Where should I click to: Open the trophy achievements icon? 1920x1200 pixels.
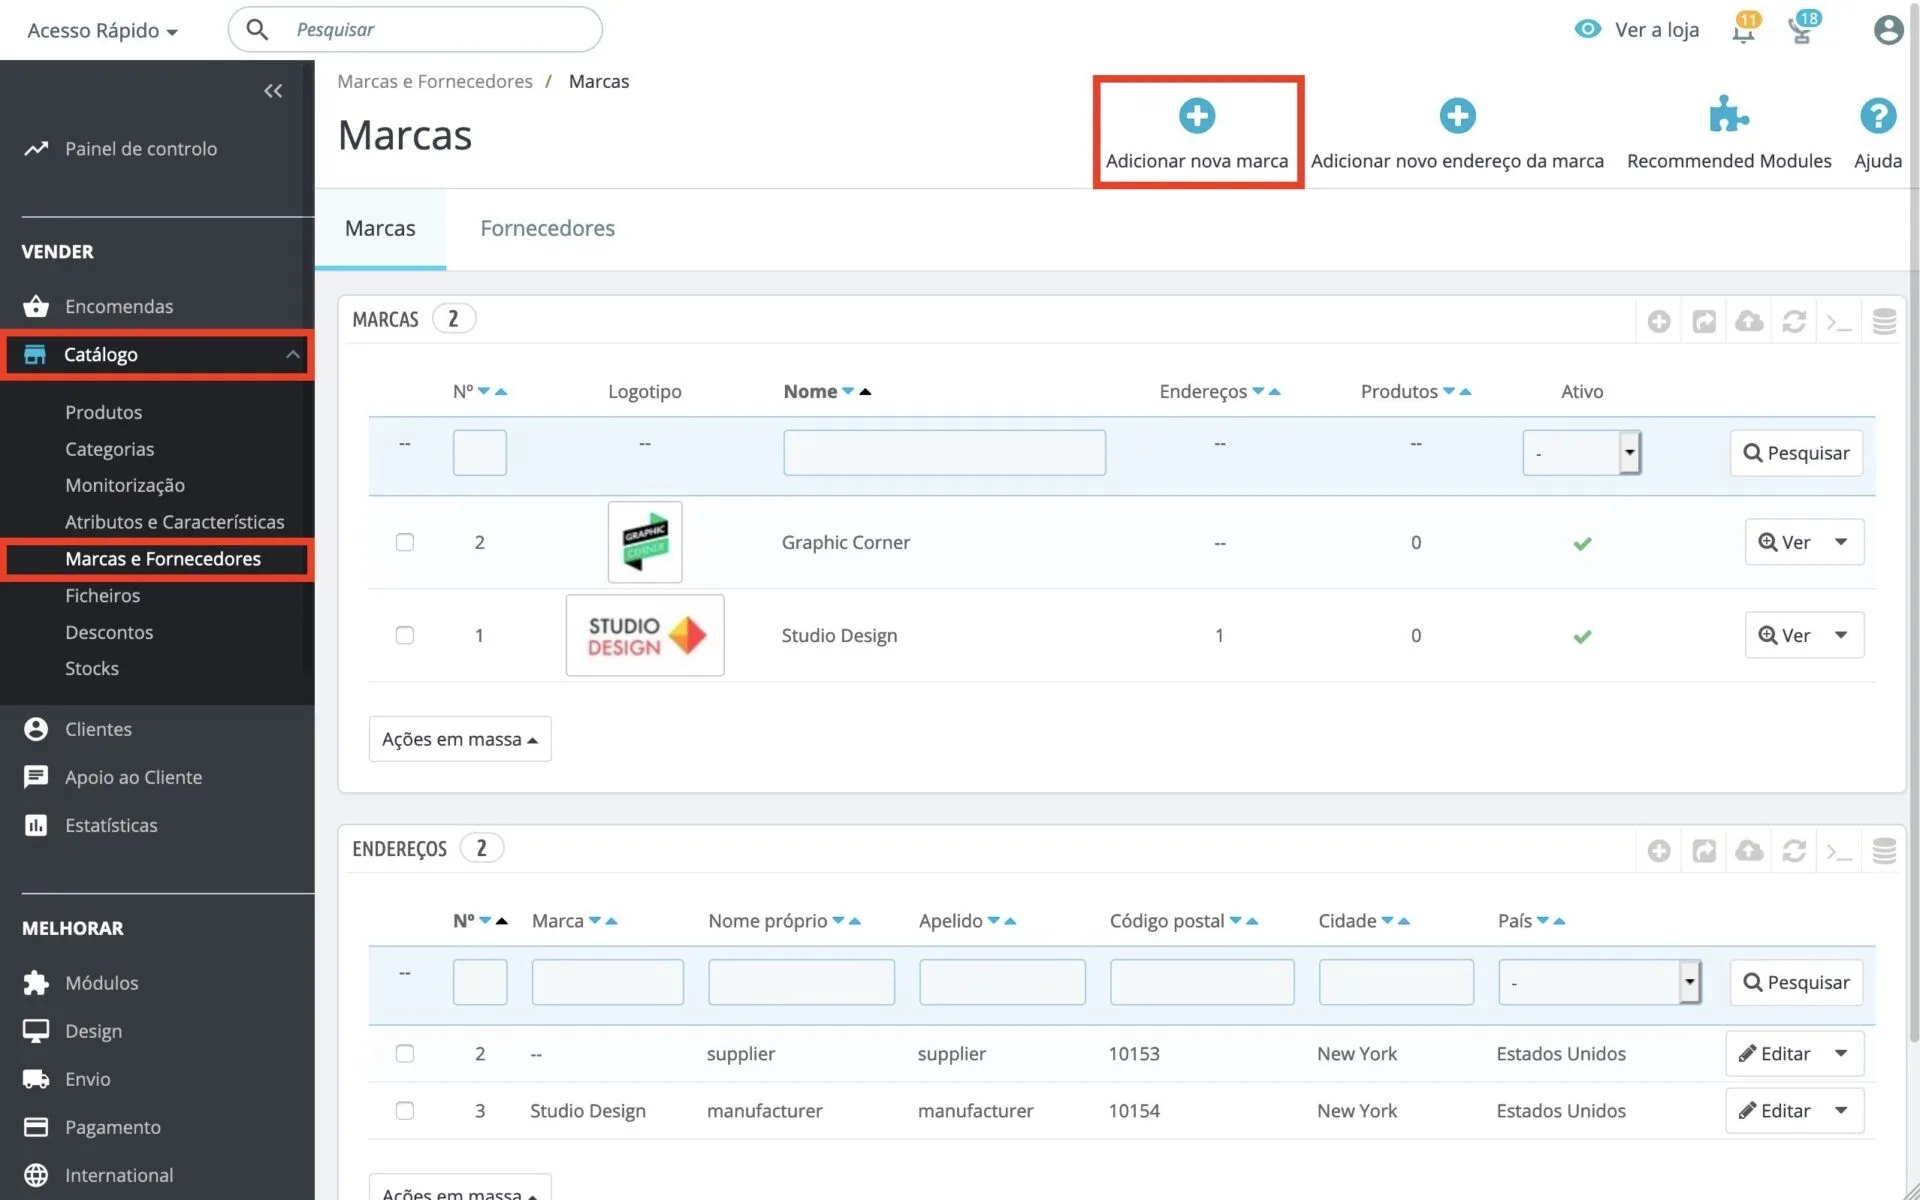click(1801, 31)
